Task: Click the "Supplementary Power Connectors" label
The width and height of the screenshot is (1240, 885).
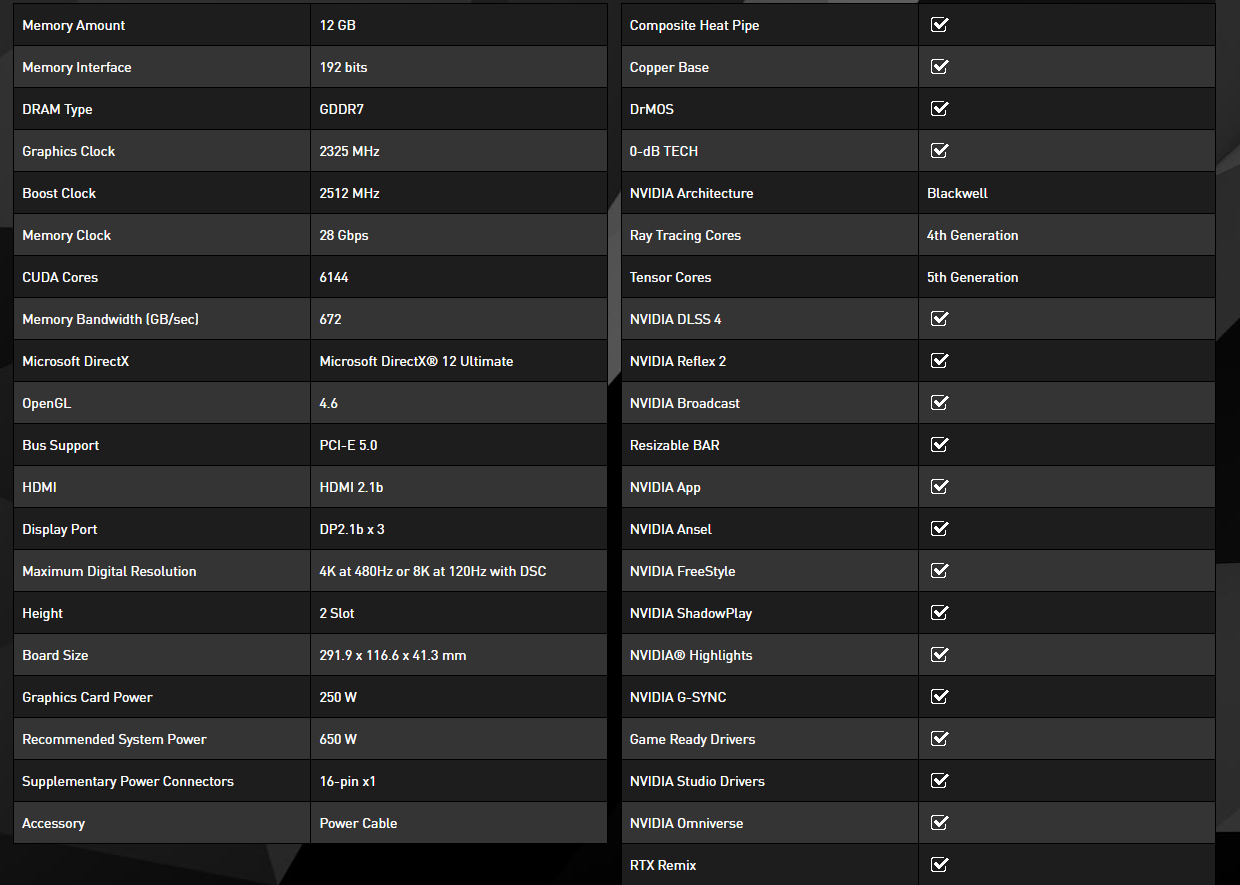Action: (128, 781)
